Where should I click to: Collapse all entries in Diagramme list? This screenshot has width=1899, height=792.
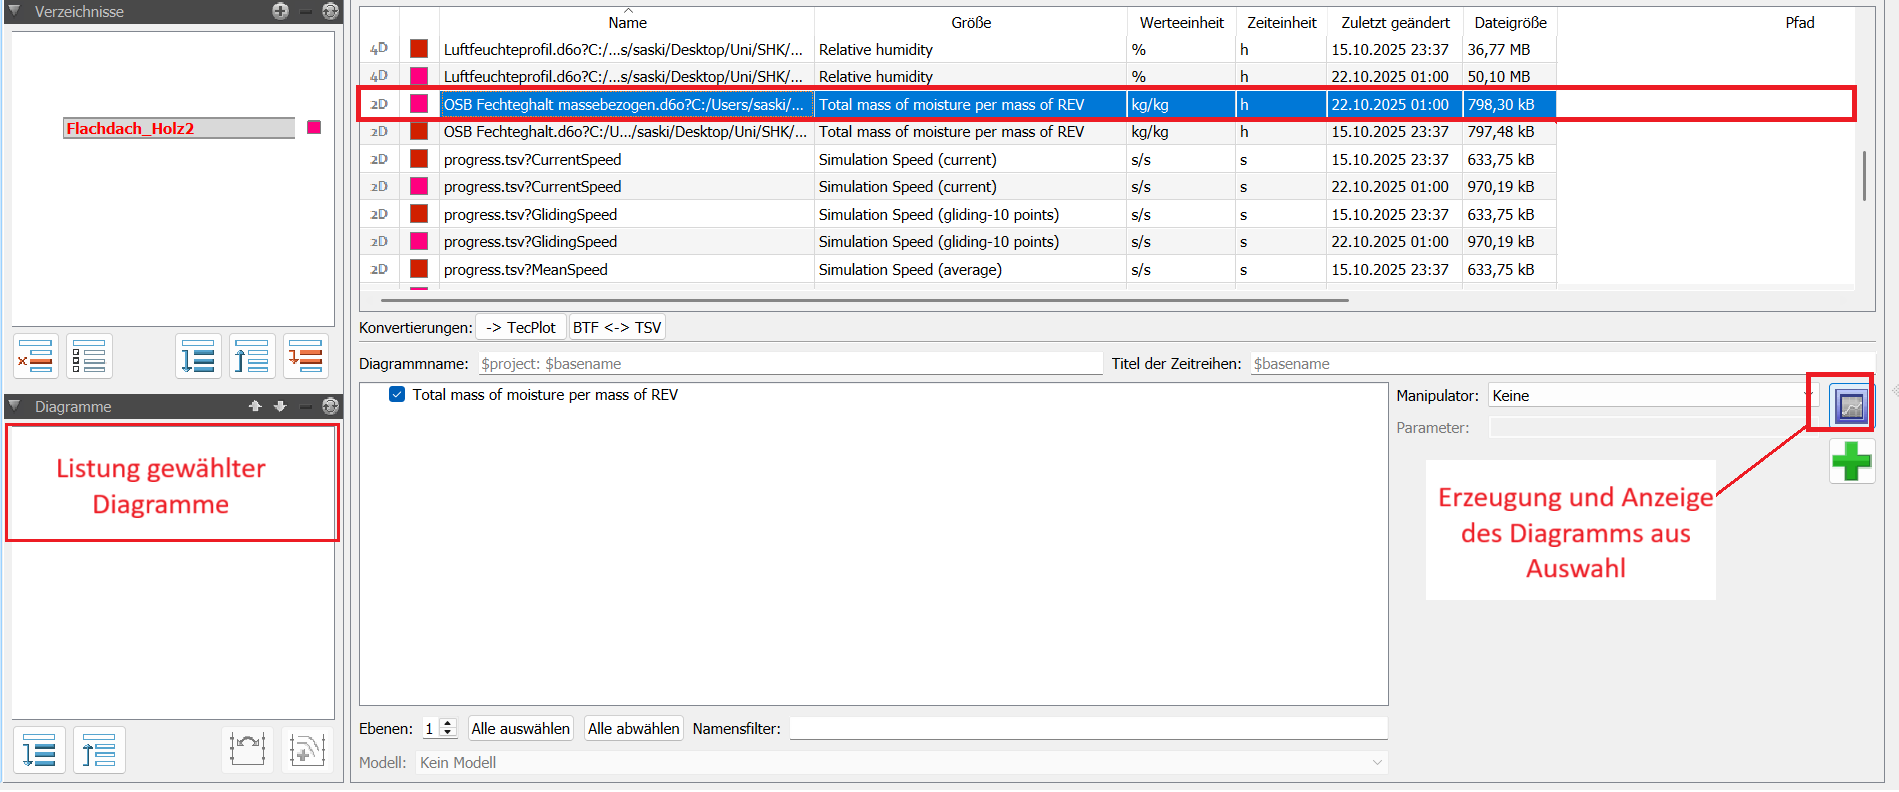tap(99, 750)
